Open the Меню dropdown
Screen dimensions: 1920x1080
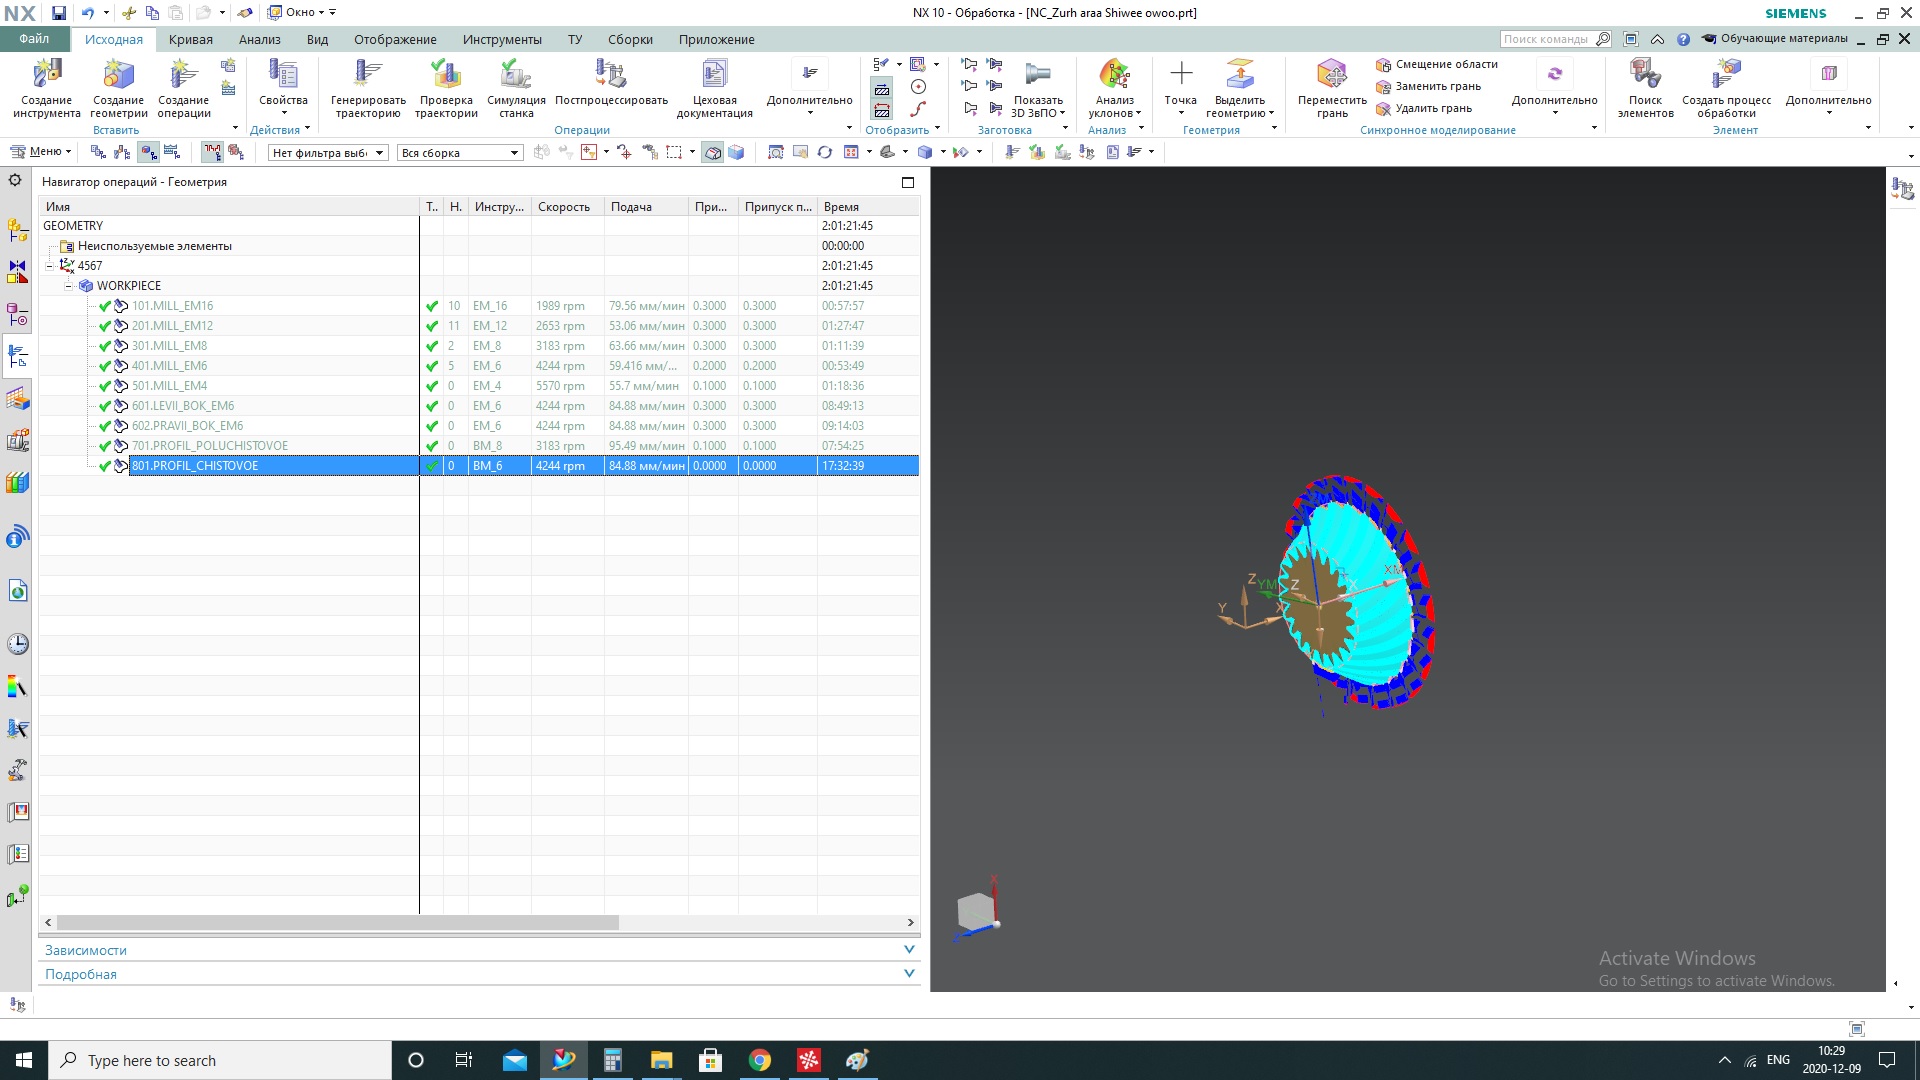coord(40,152)
